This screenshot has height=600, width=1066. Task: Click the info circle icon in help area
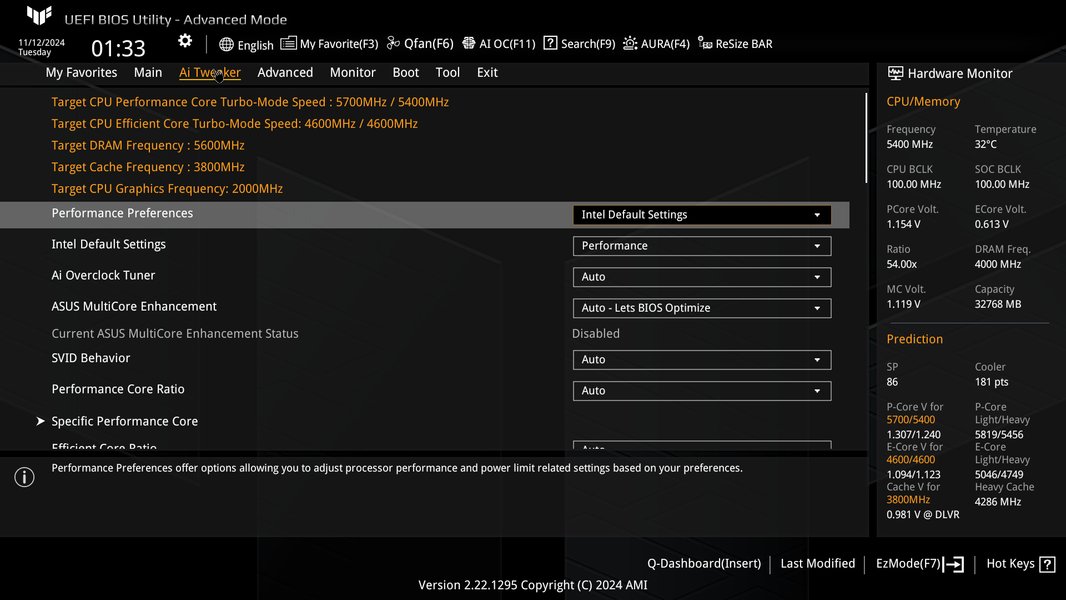click(x=24, y=477)
